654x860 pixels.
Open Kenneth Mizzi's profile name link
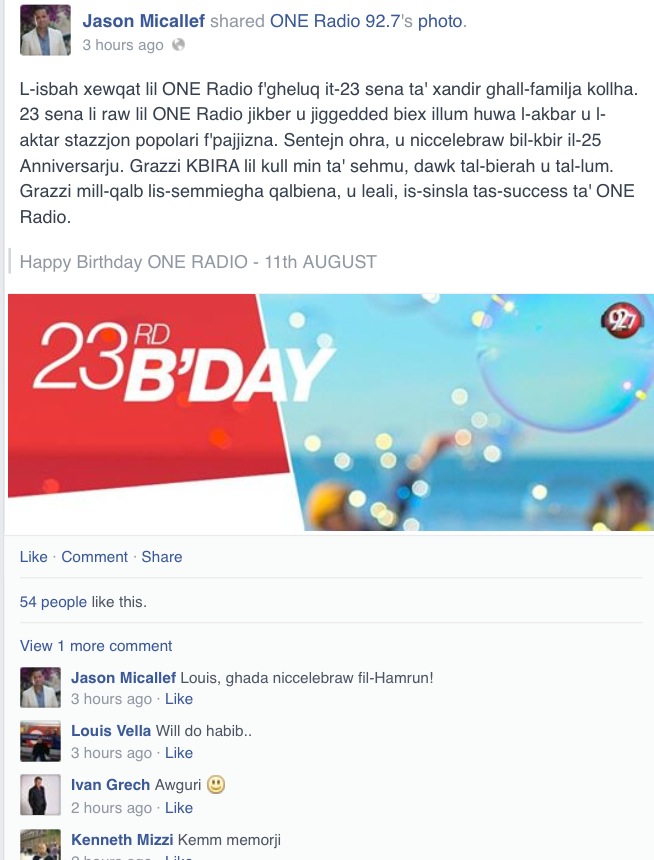click(122, 840)
